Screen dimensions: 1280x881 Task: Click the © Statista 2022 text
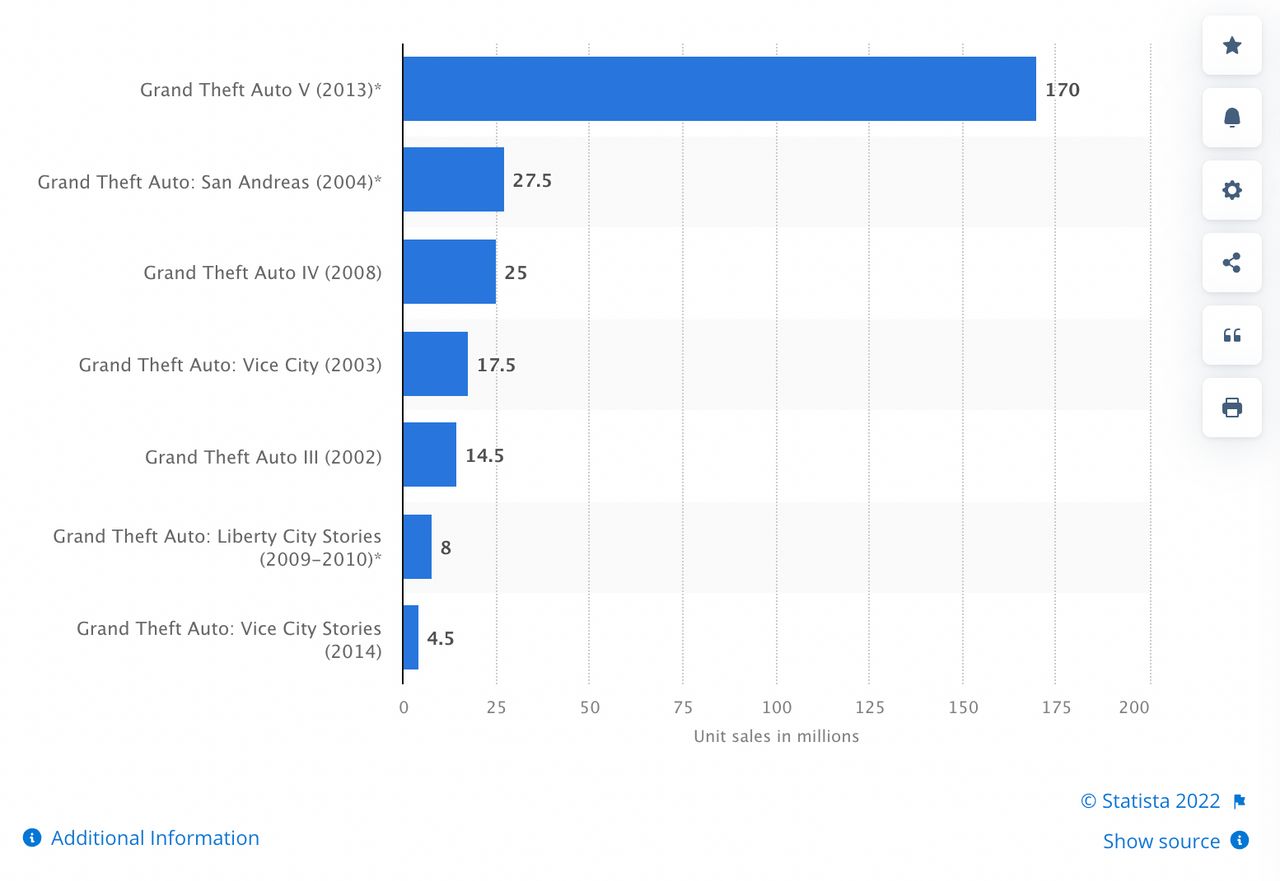tap(1150, 801)
